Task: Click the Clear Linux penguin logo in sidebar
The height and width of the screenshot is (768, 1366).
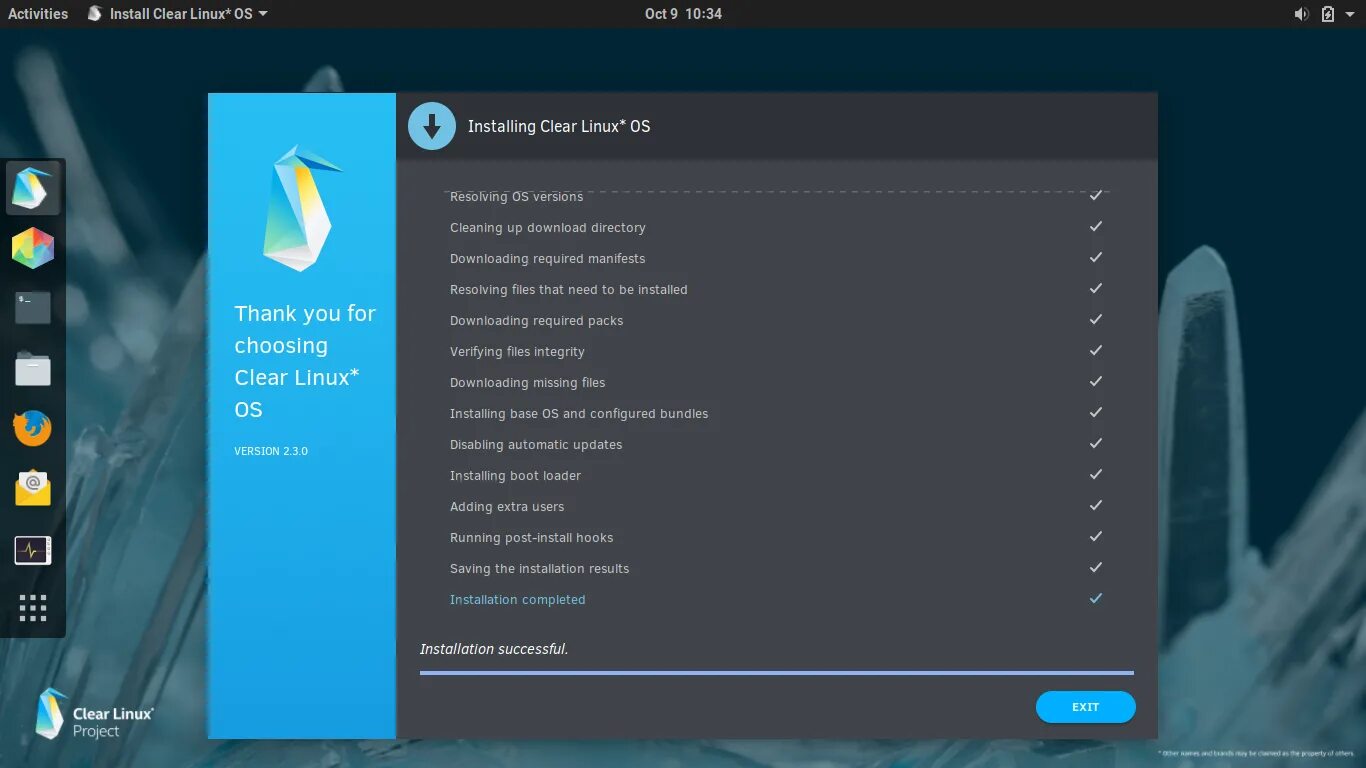Action: [302, 208]
